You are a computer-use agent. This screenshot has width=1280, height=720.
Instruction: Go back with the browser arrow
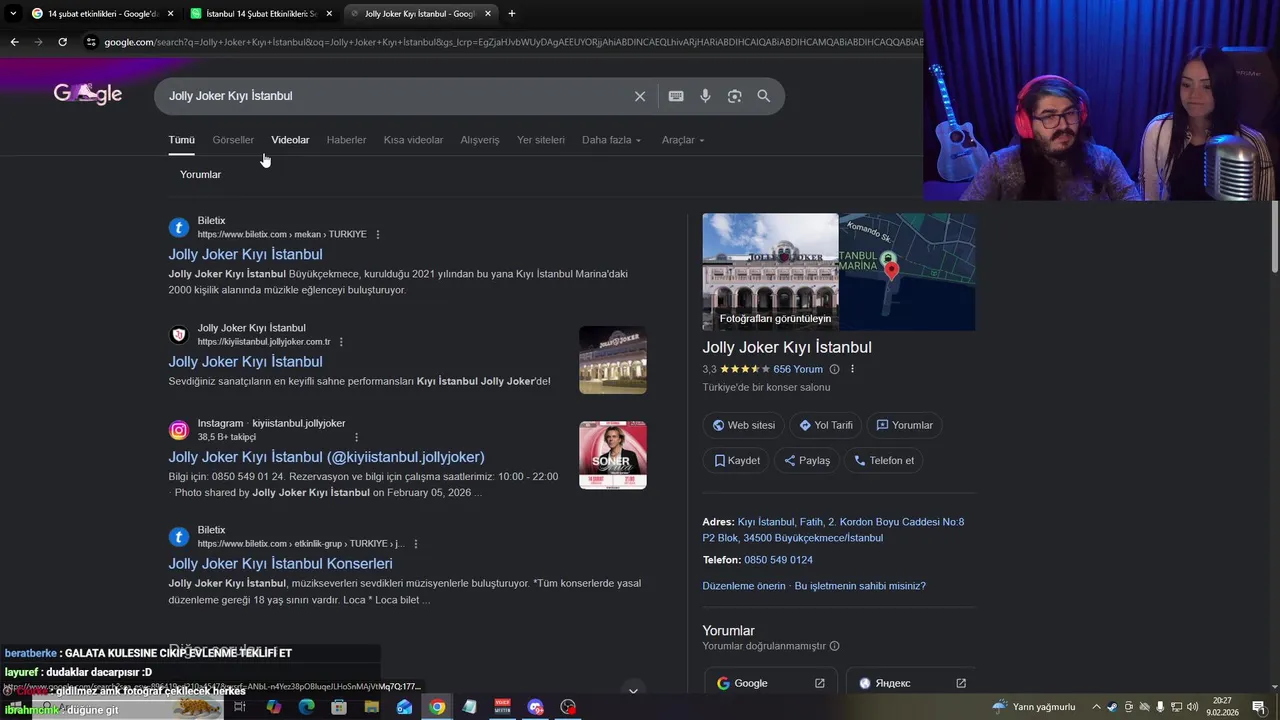[x=14, y=42]
